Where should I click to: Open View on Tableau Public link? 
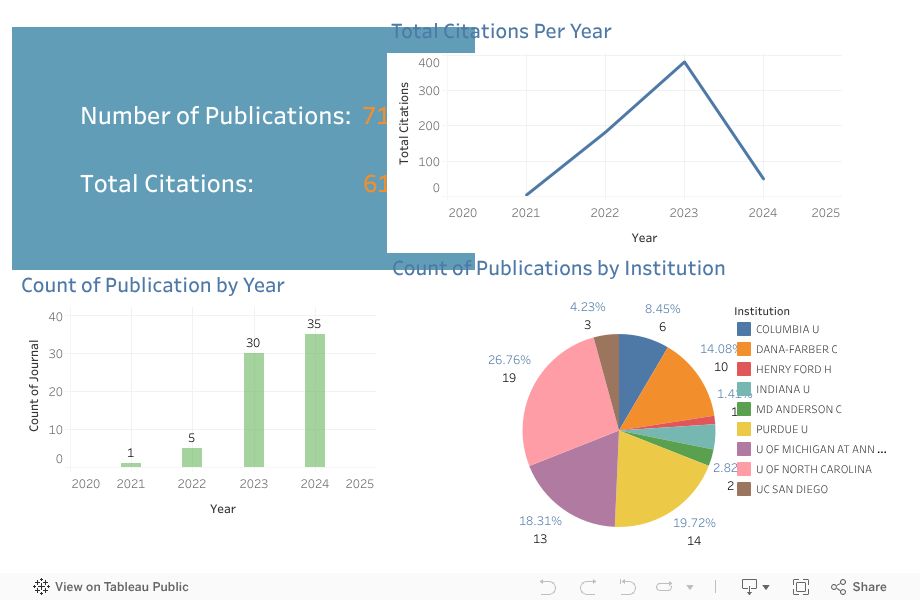point(111,587)
